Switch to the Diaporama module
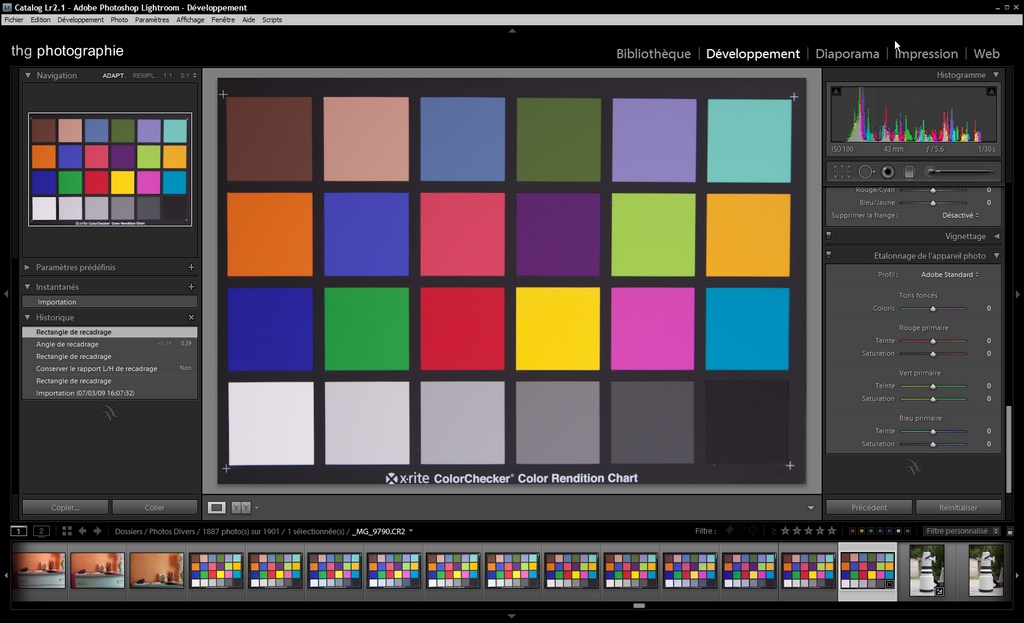Image resolution: width=1024 pixels, height=623 pixels. (x=847, y=54)
